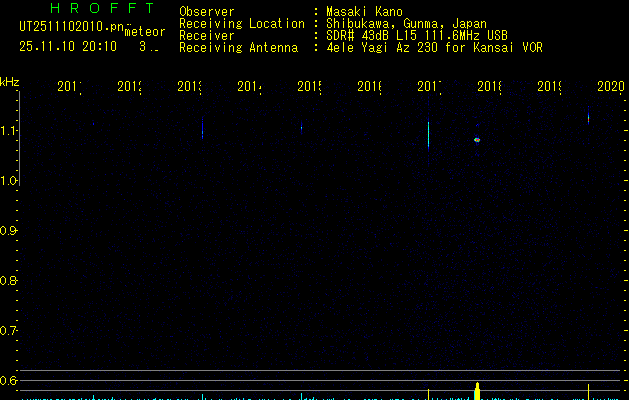Click the red-tinted echo below the 2020 label
The image size is (629, 400).
[x=588, y=118]
